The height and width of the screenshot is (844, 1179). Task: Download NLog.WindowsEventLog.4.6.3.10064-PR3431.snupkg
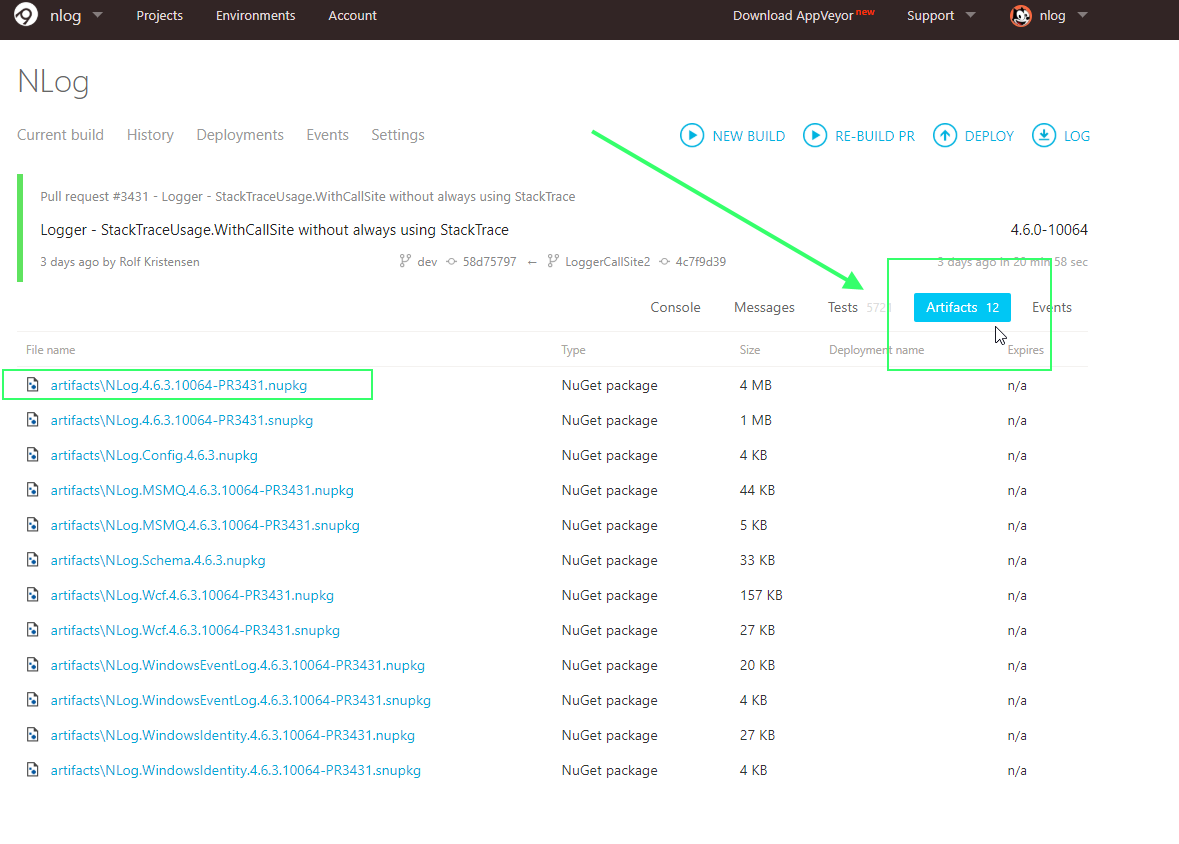[x=241, y=700]
